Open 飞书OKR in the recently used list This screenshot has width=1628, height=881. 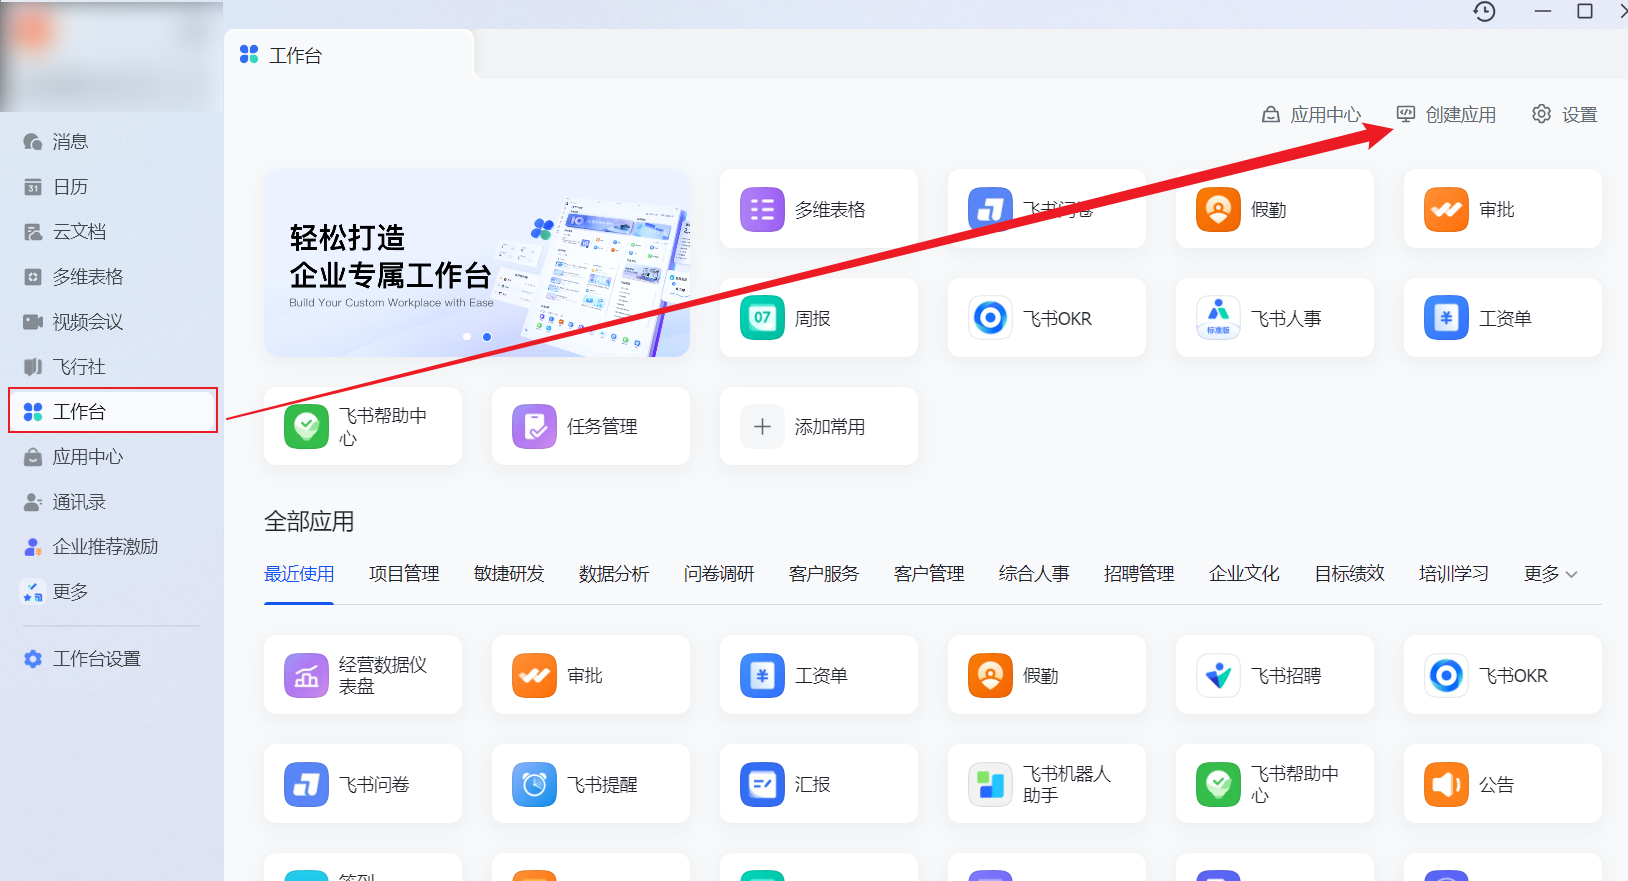(x=1502, y=675)
